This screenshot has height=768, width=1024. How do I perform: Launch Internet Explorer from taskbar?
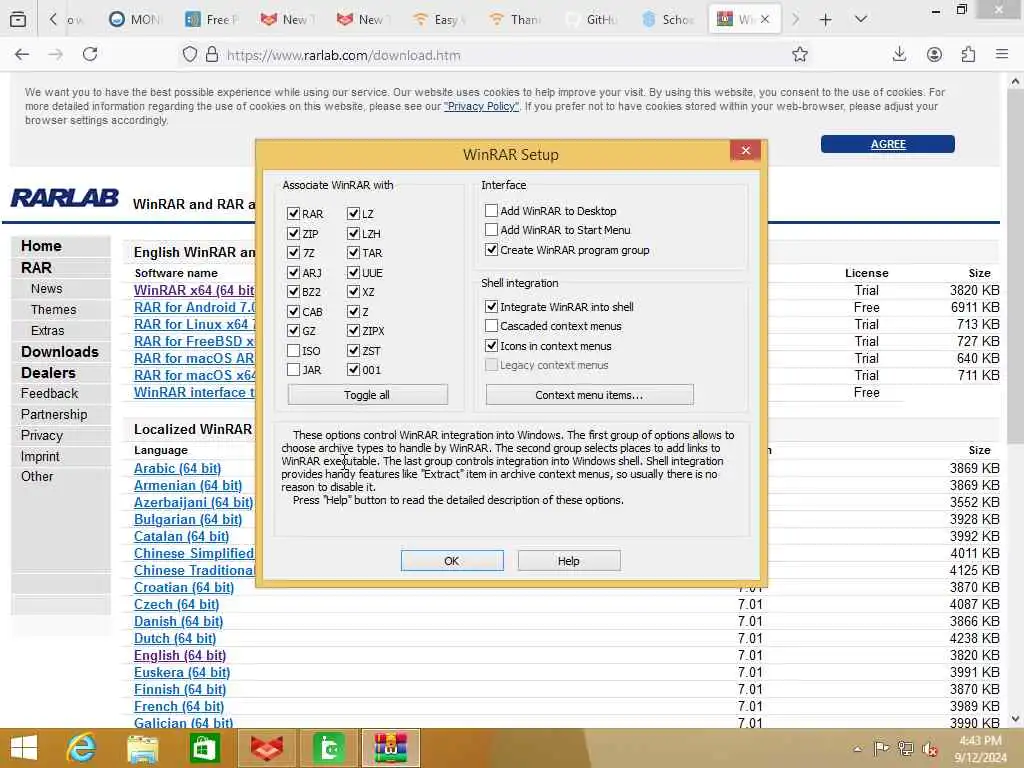tap(81, 748)
